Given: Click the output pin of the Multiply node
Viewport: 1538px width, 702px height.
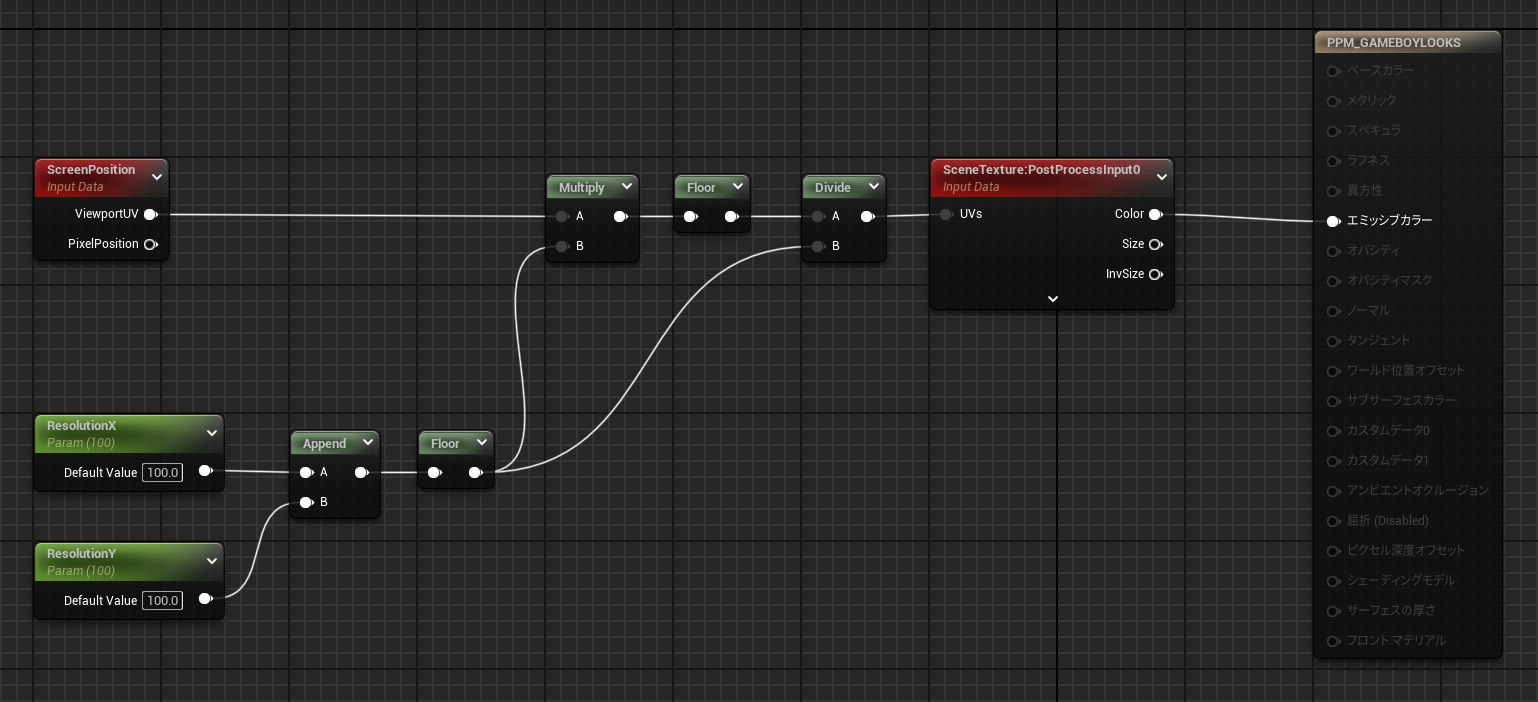Looking at the screenshot, I should pyautogui.click(x=621, y=216).
